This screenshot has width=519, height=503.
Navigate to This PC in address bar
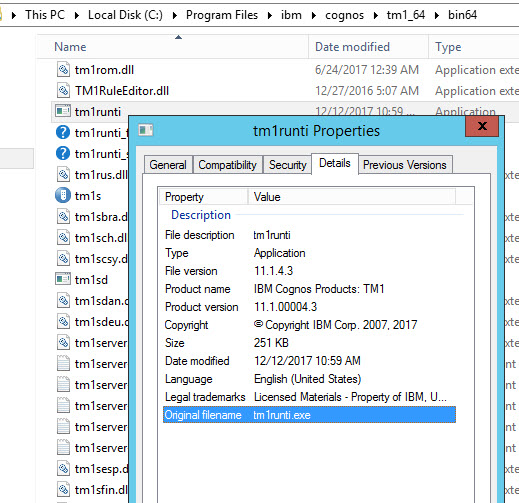[45, 15]
